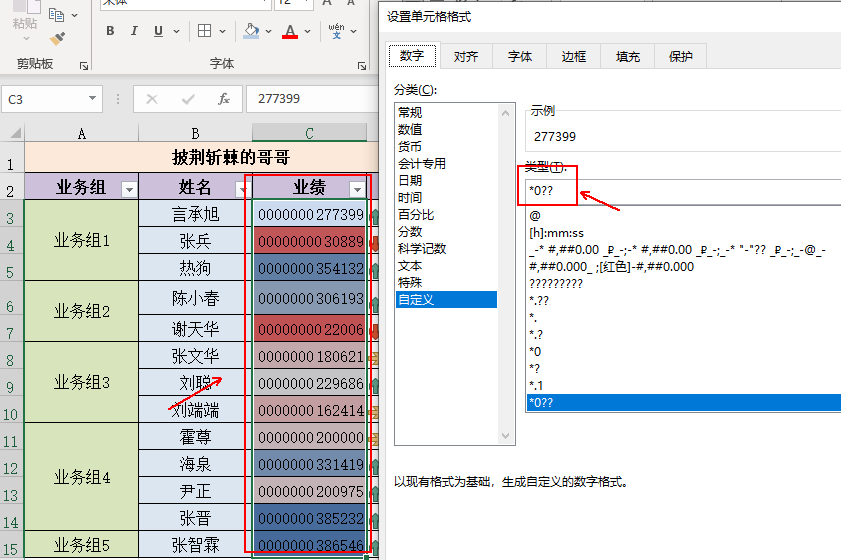Viewport: 841px width, 560px height.
Task: Click category list scroll down arrow
Action: click(505, 436)
